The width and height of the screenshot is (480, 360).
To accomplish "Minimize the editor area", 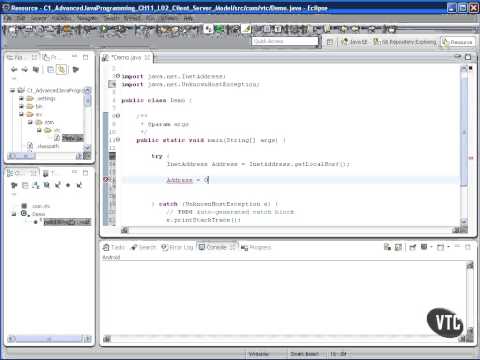I will coord(458,57).
